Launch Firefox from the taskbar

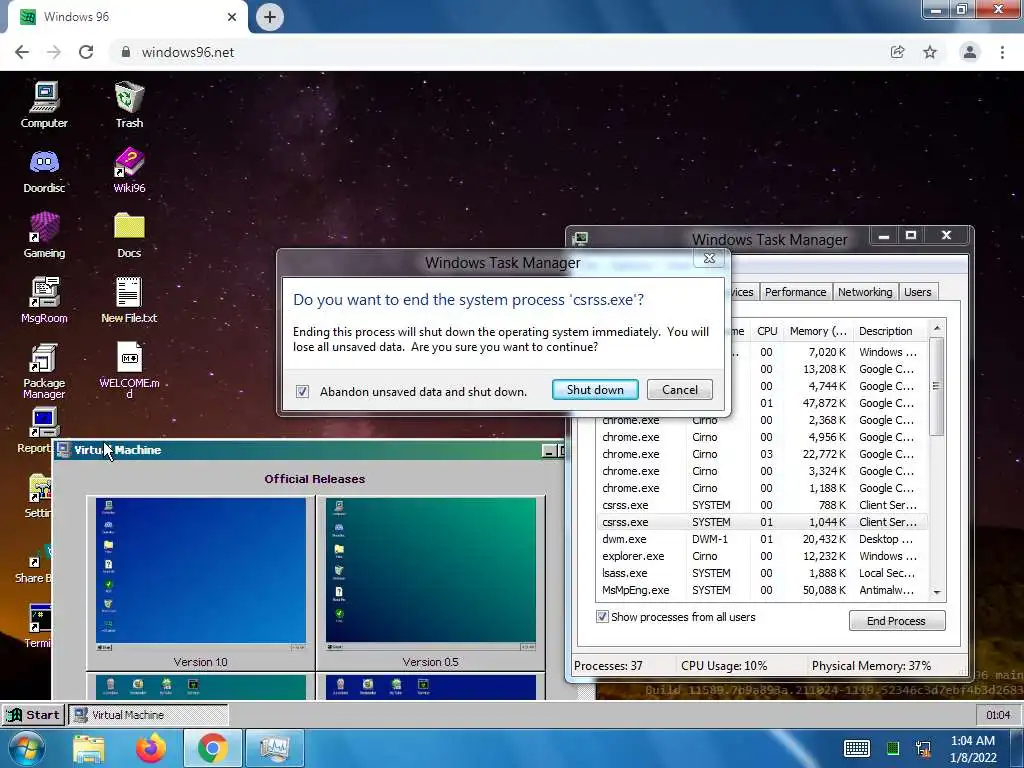[x=150, y=748]
